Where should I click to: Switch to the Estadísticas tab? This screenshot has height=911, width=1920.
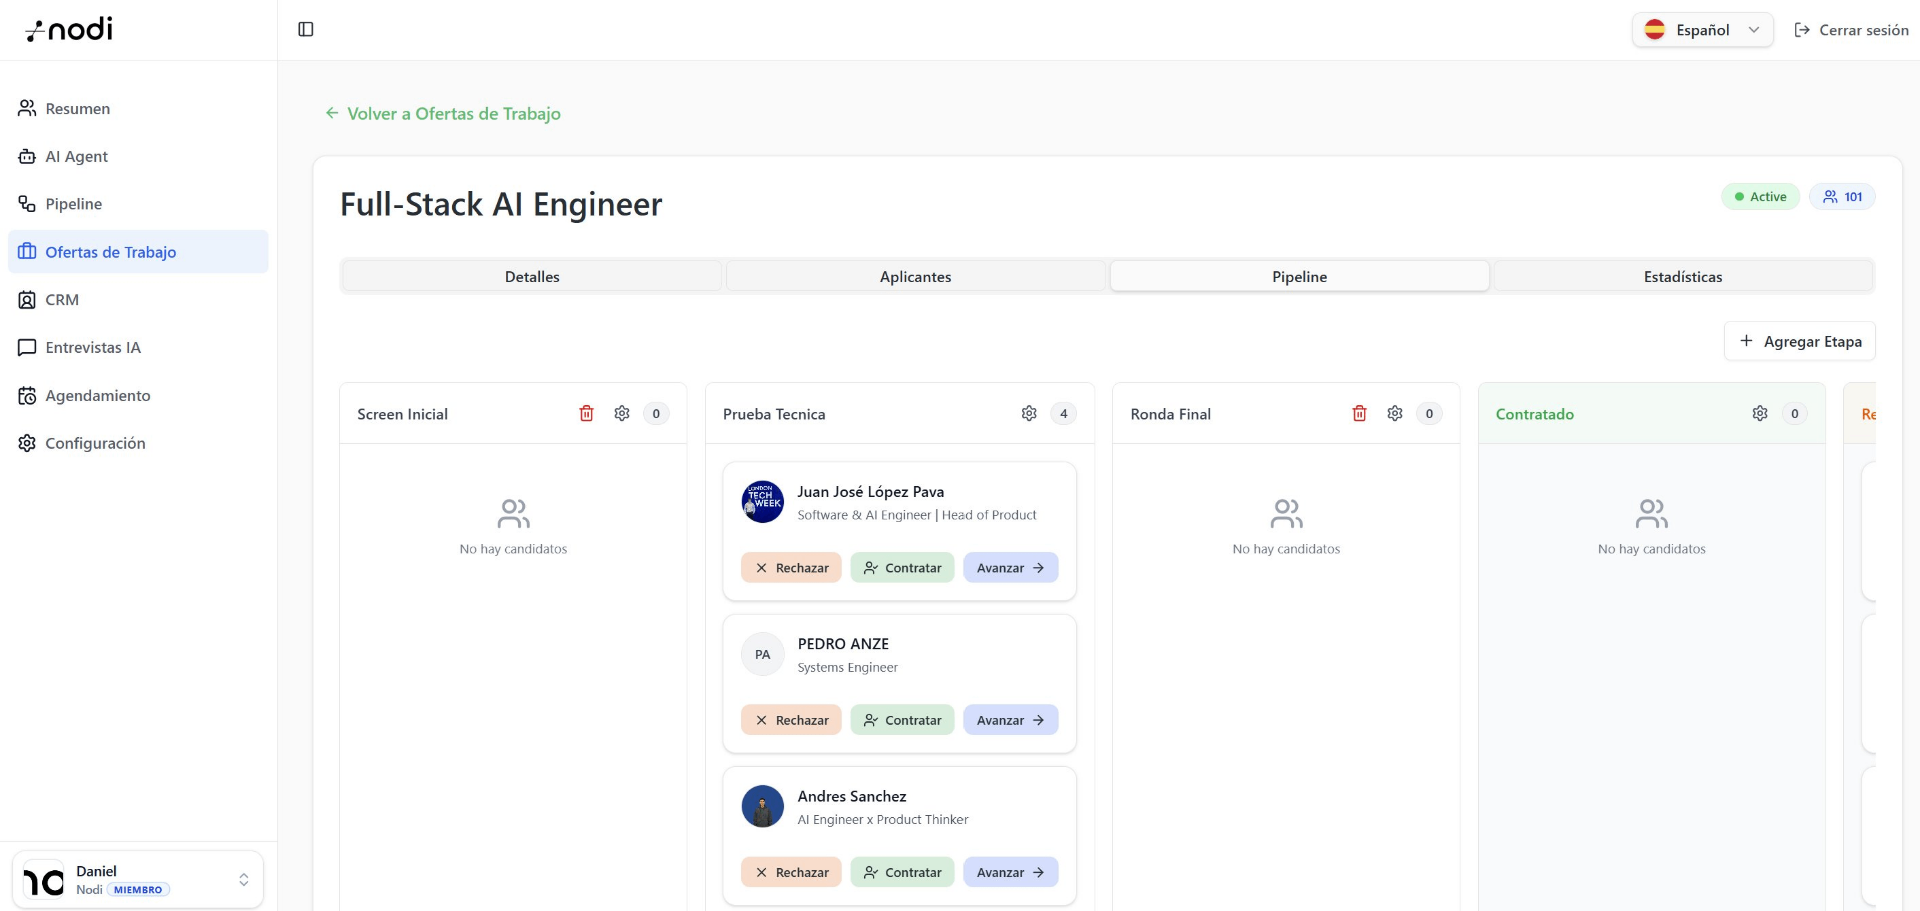[x=1683, y=277]
